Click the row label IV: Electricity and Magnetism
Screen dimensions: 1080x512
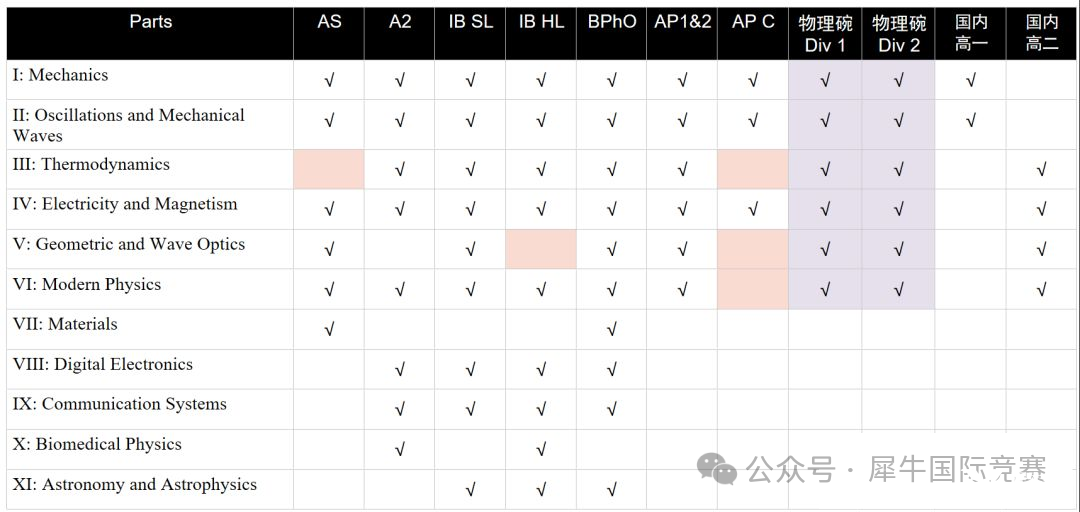point(125,204)
